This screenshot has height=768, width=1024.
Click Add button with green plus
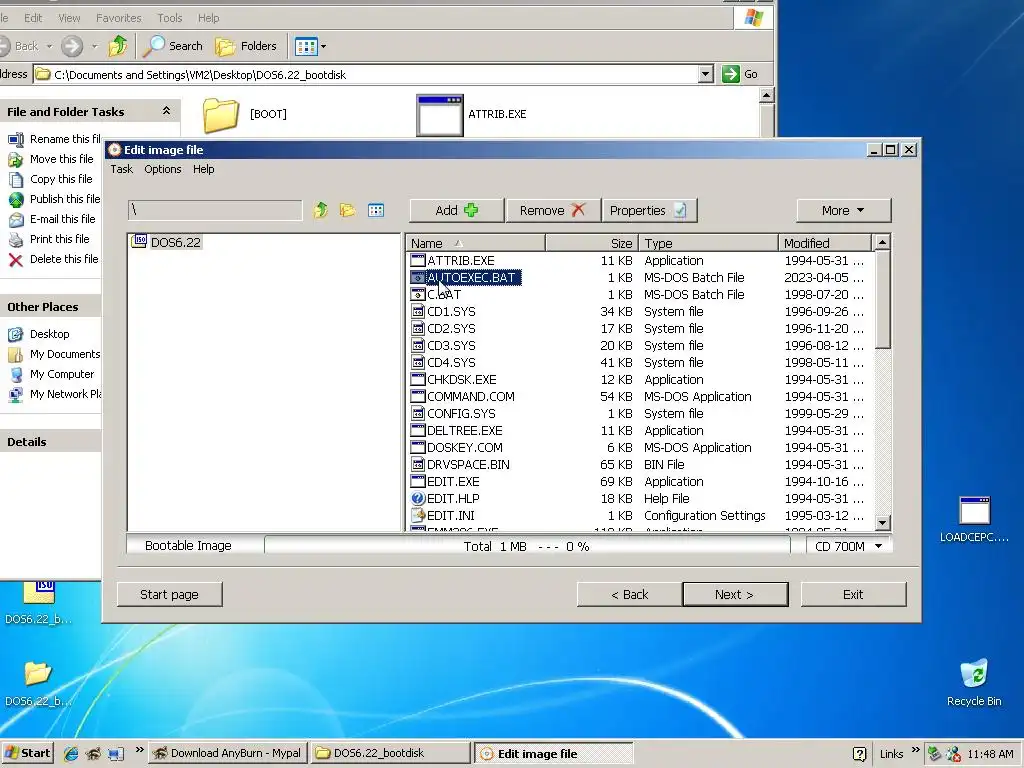pos(456,210)
